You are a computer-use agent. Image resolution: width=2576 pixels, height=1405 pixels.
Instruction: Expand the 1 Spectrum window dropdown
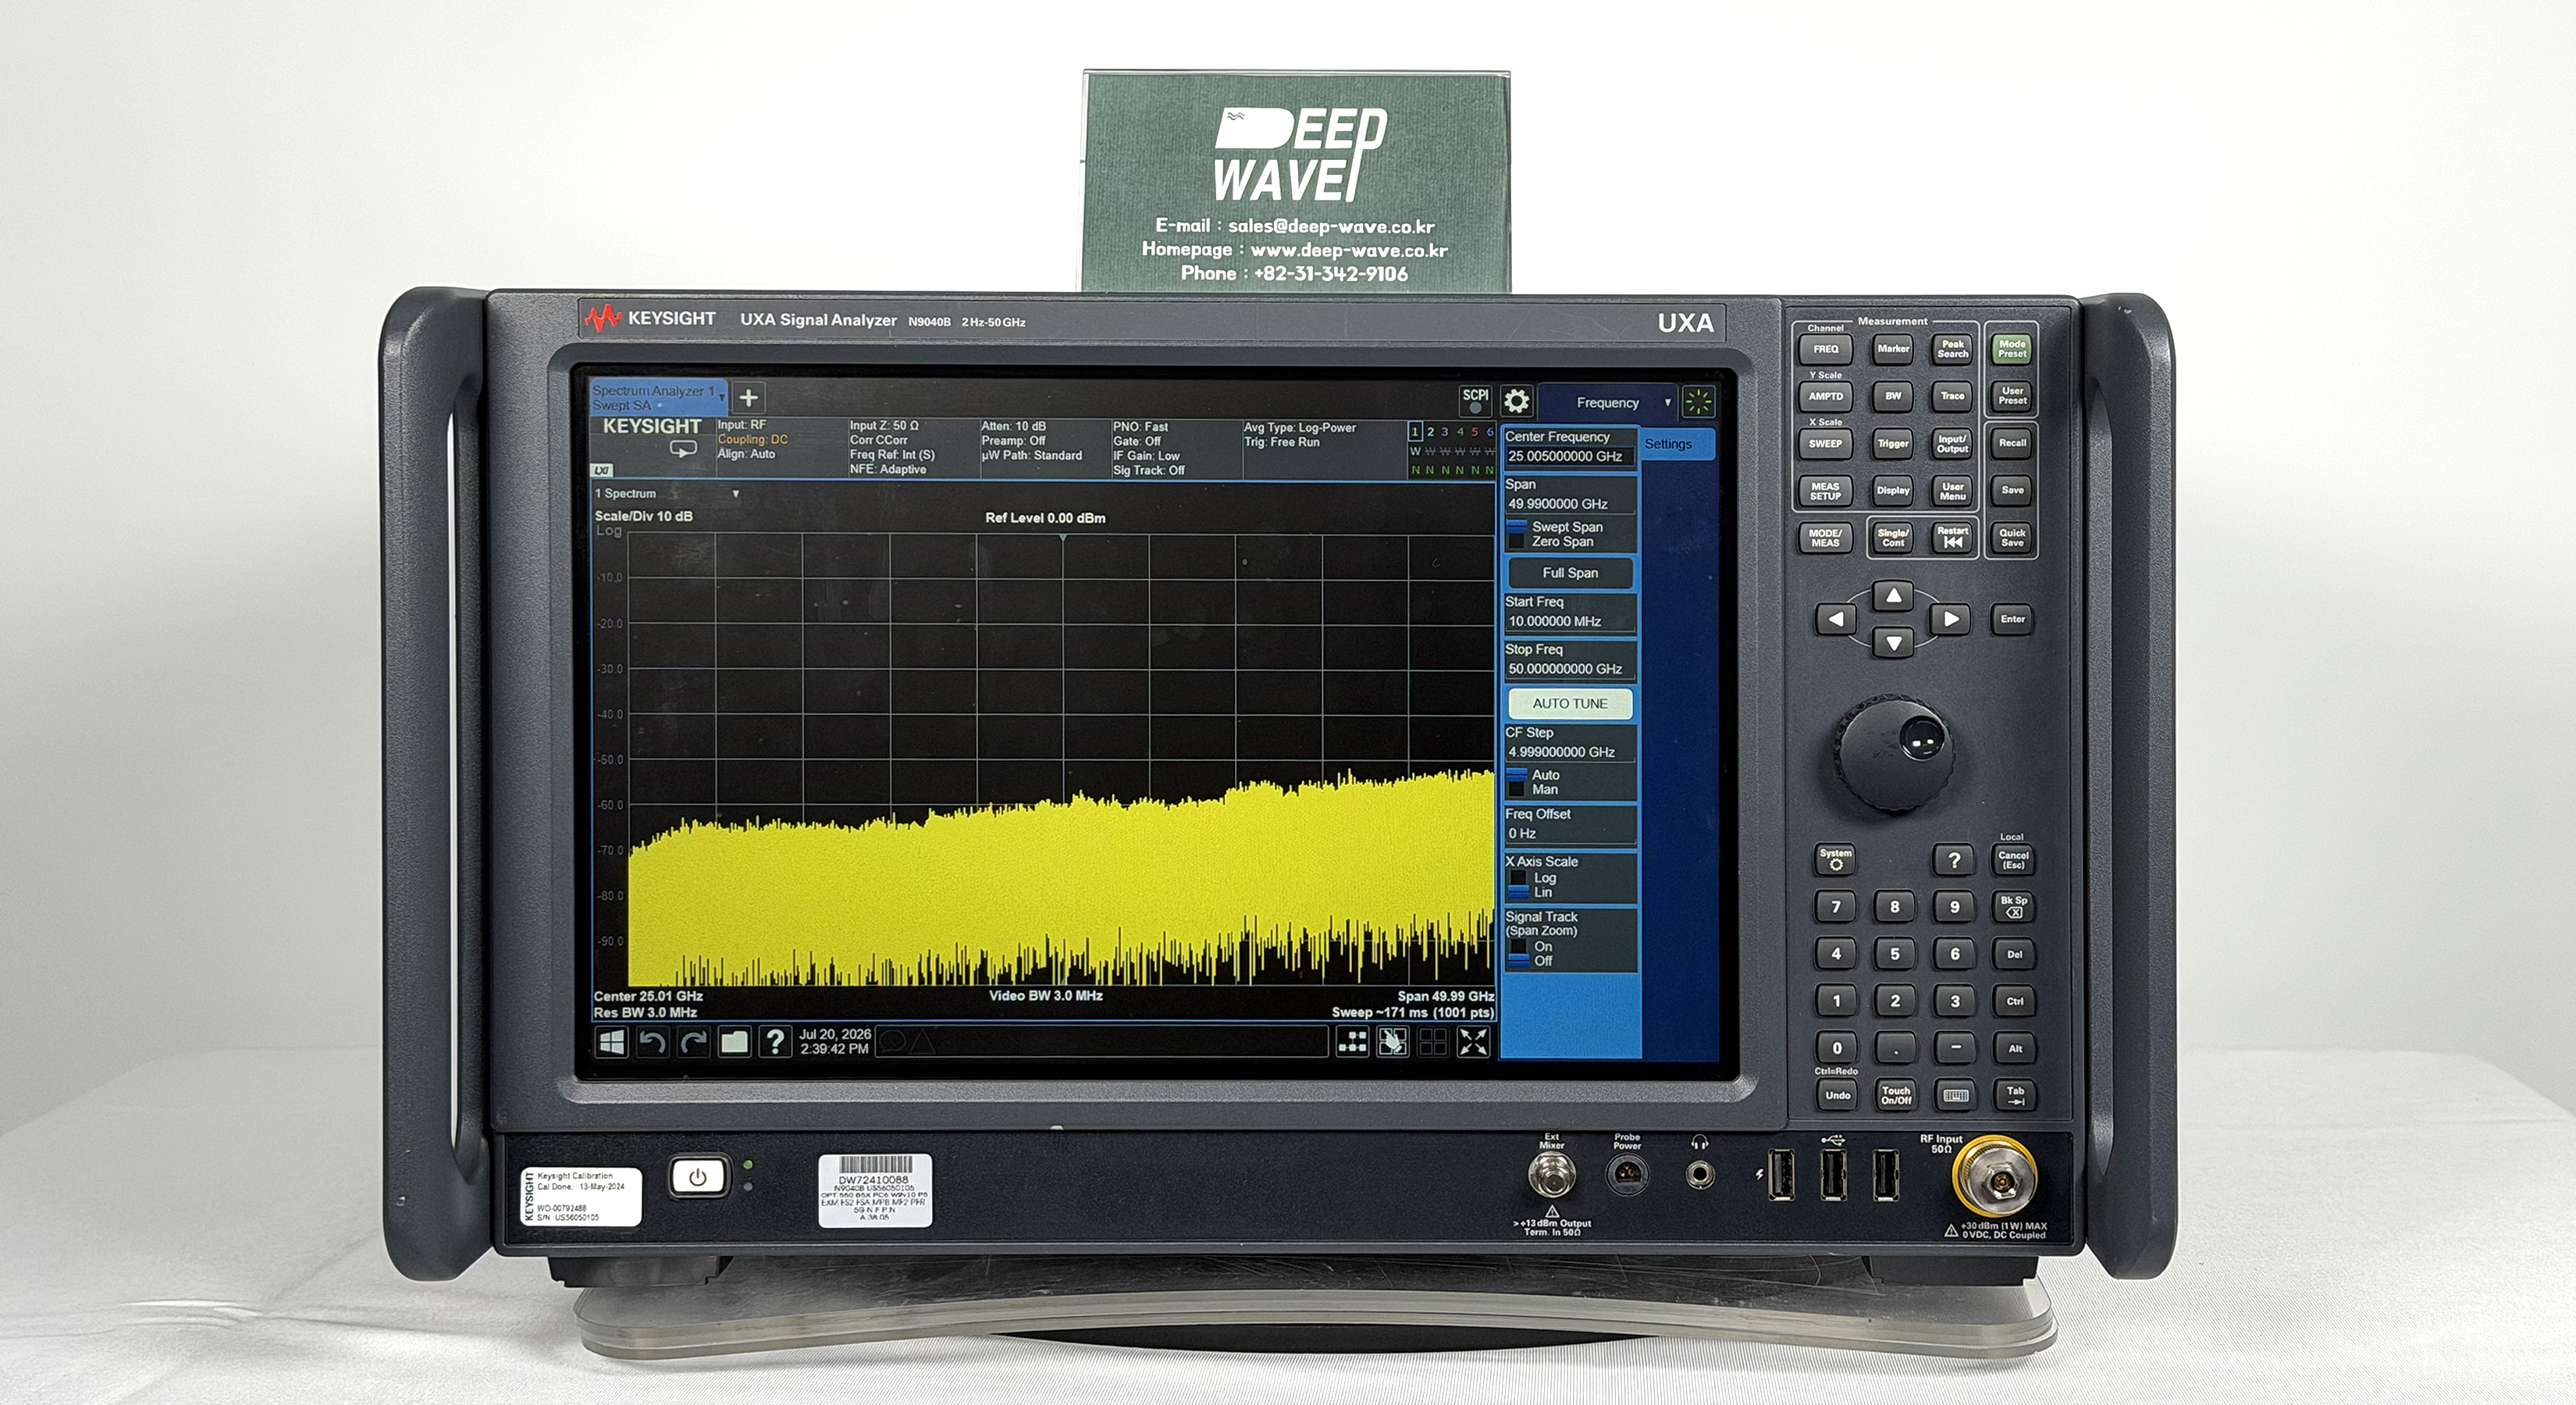click(735, 494)
